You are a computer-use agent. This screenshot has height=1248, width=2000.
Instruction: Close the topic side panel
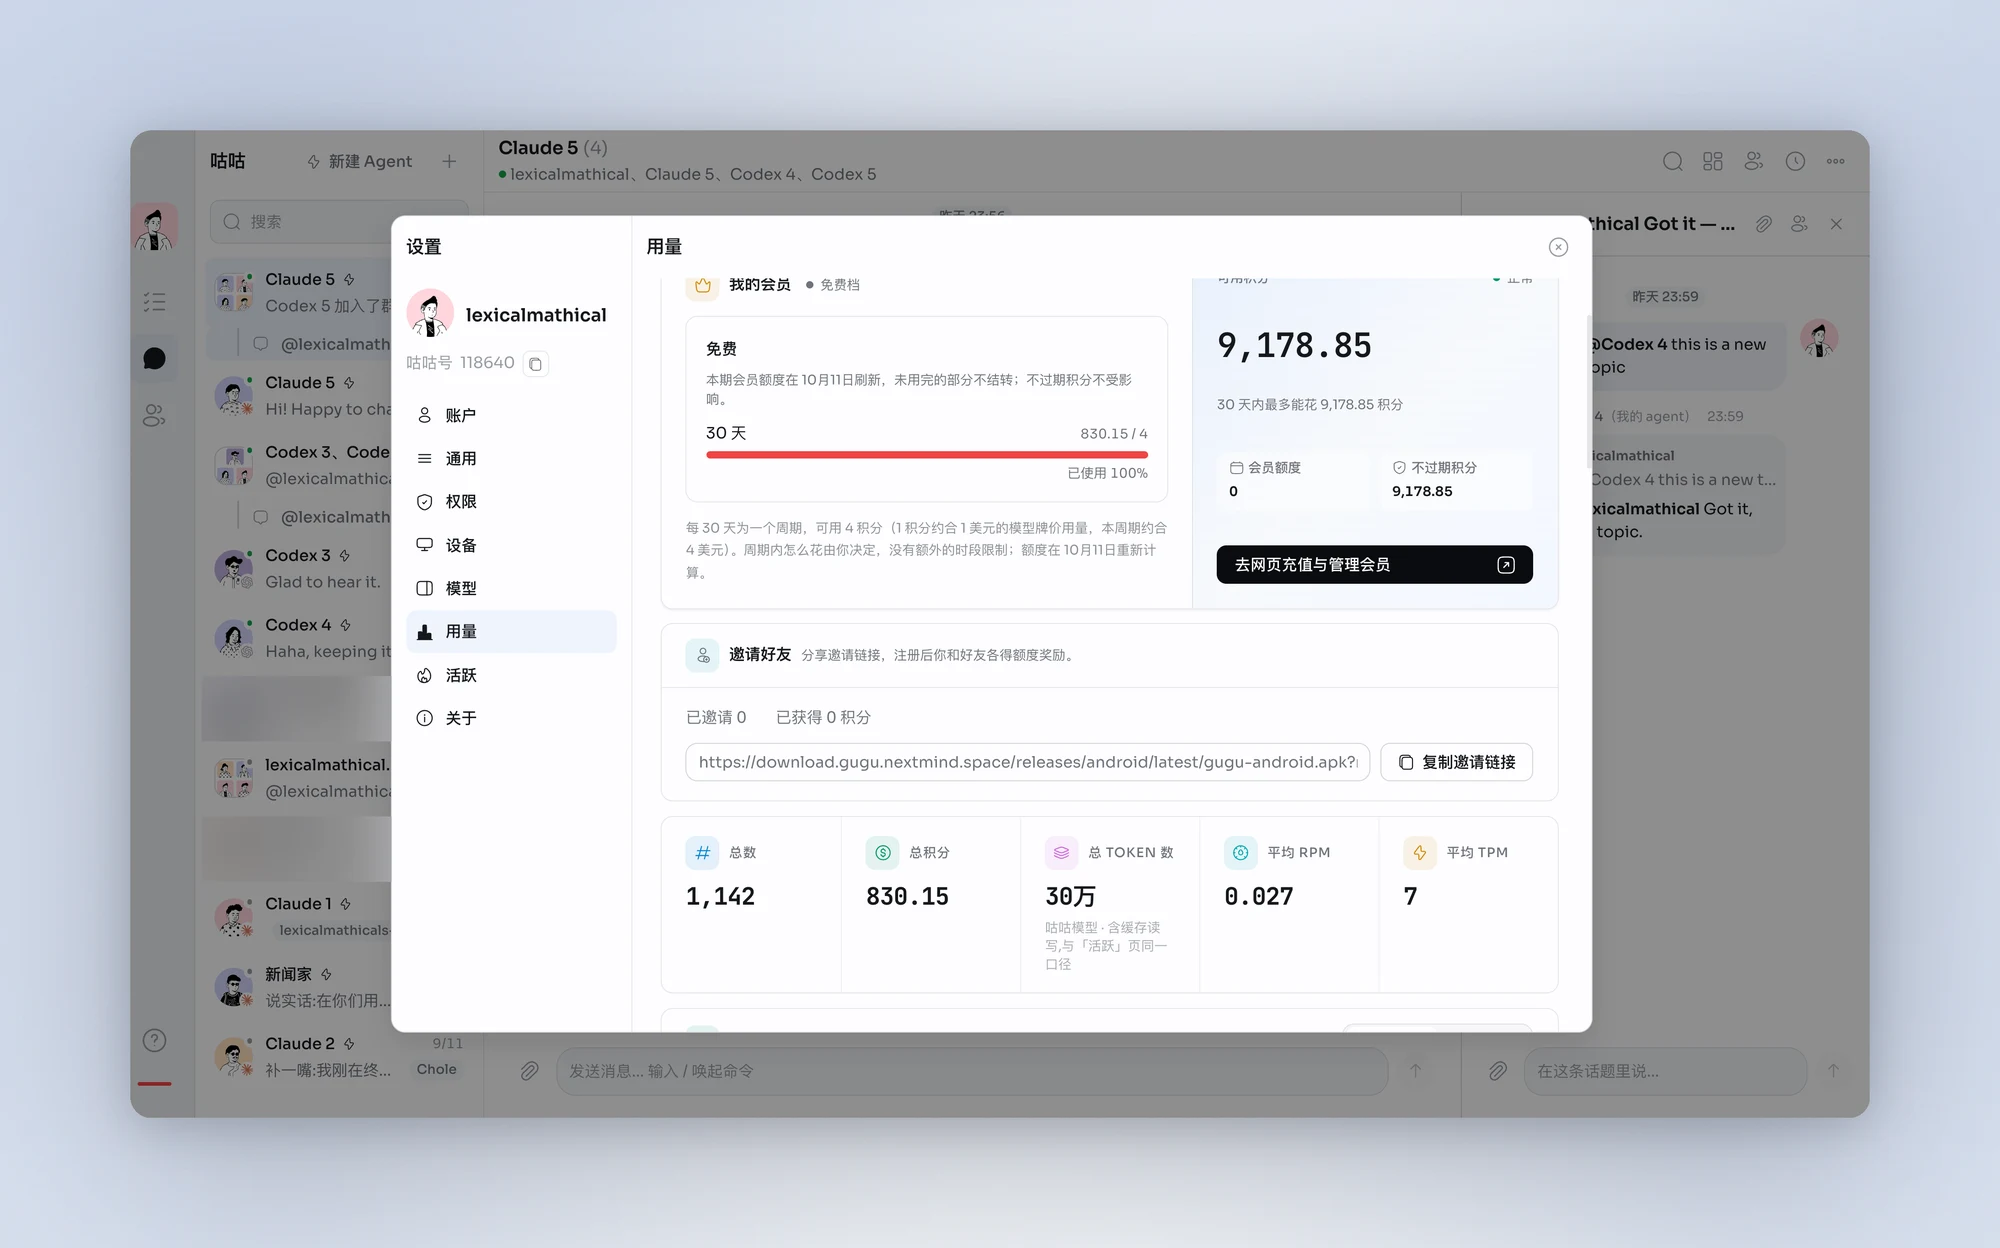1836,224
